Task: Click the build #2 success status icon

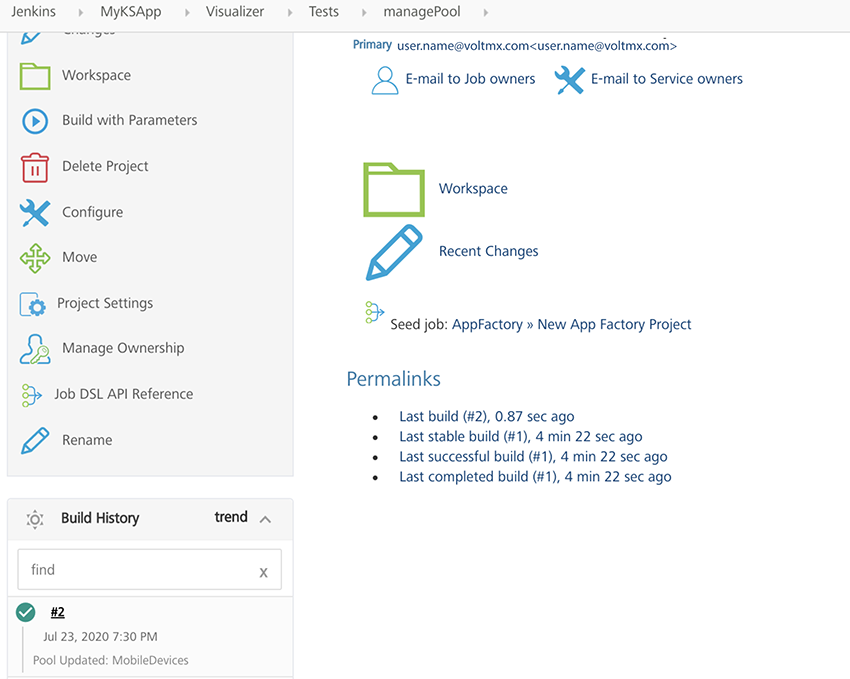Action: (x=26, y=612)
